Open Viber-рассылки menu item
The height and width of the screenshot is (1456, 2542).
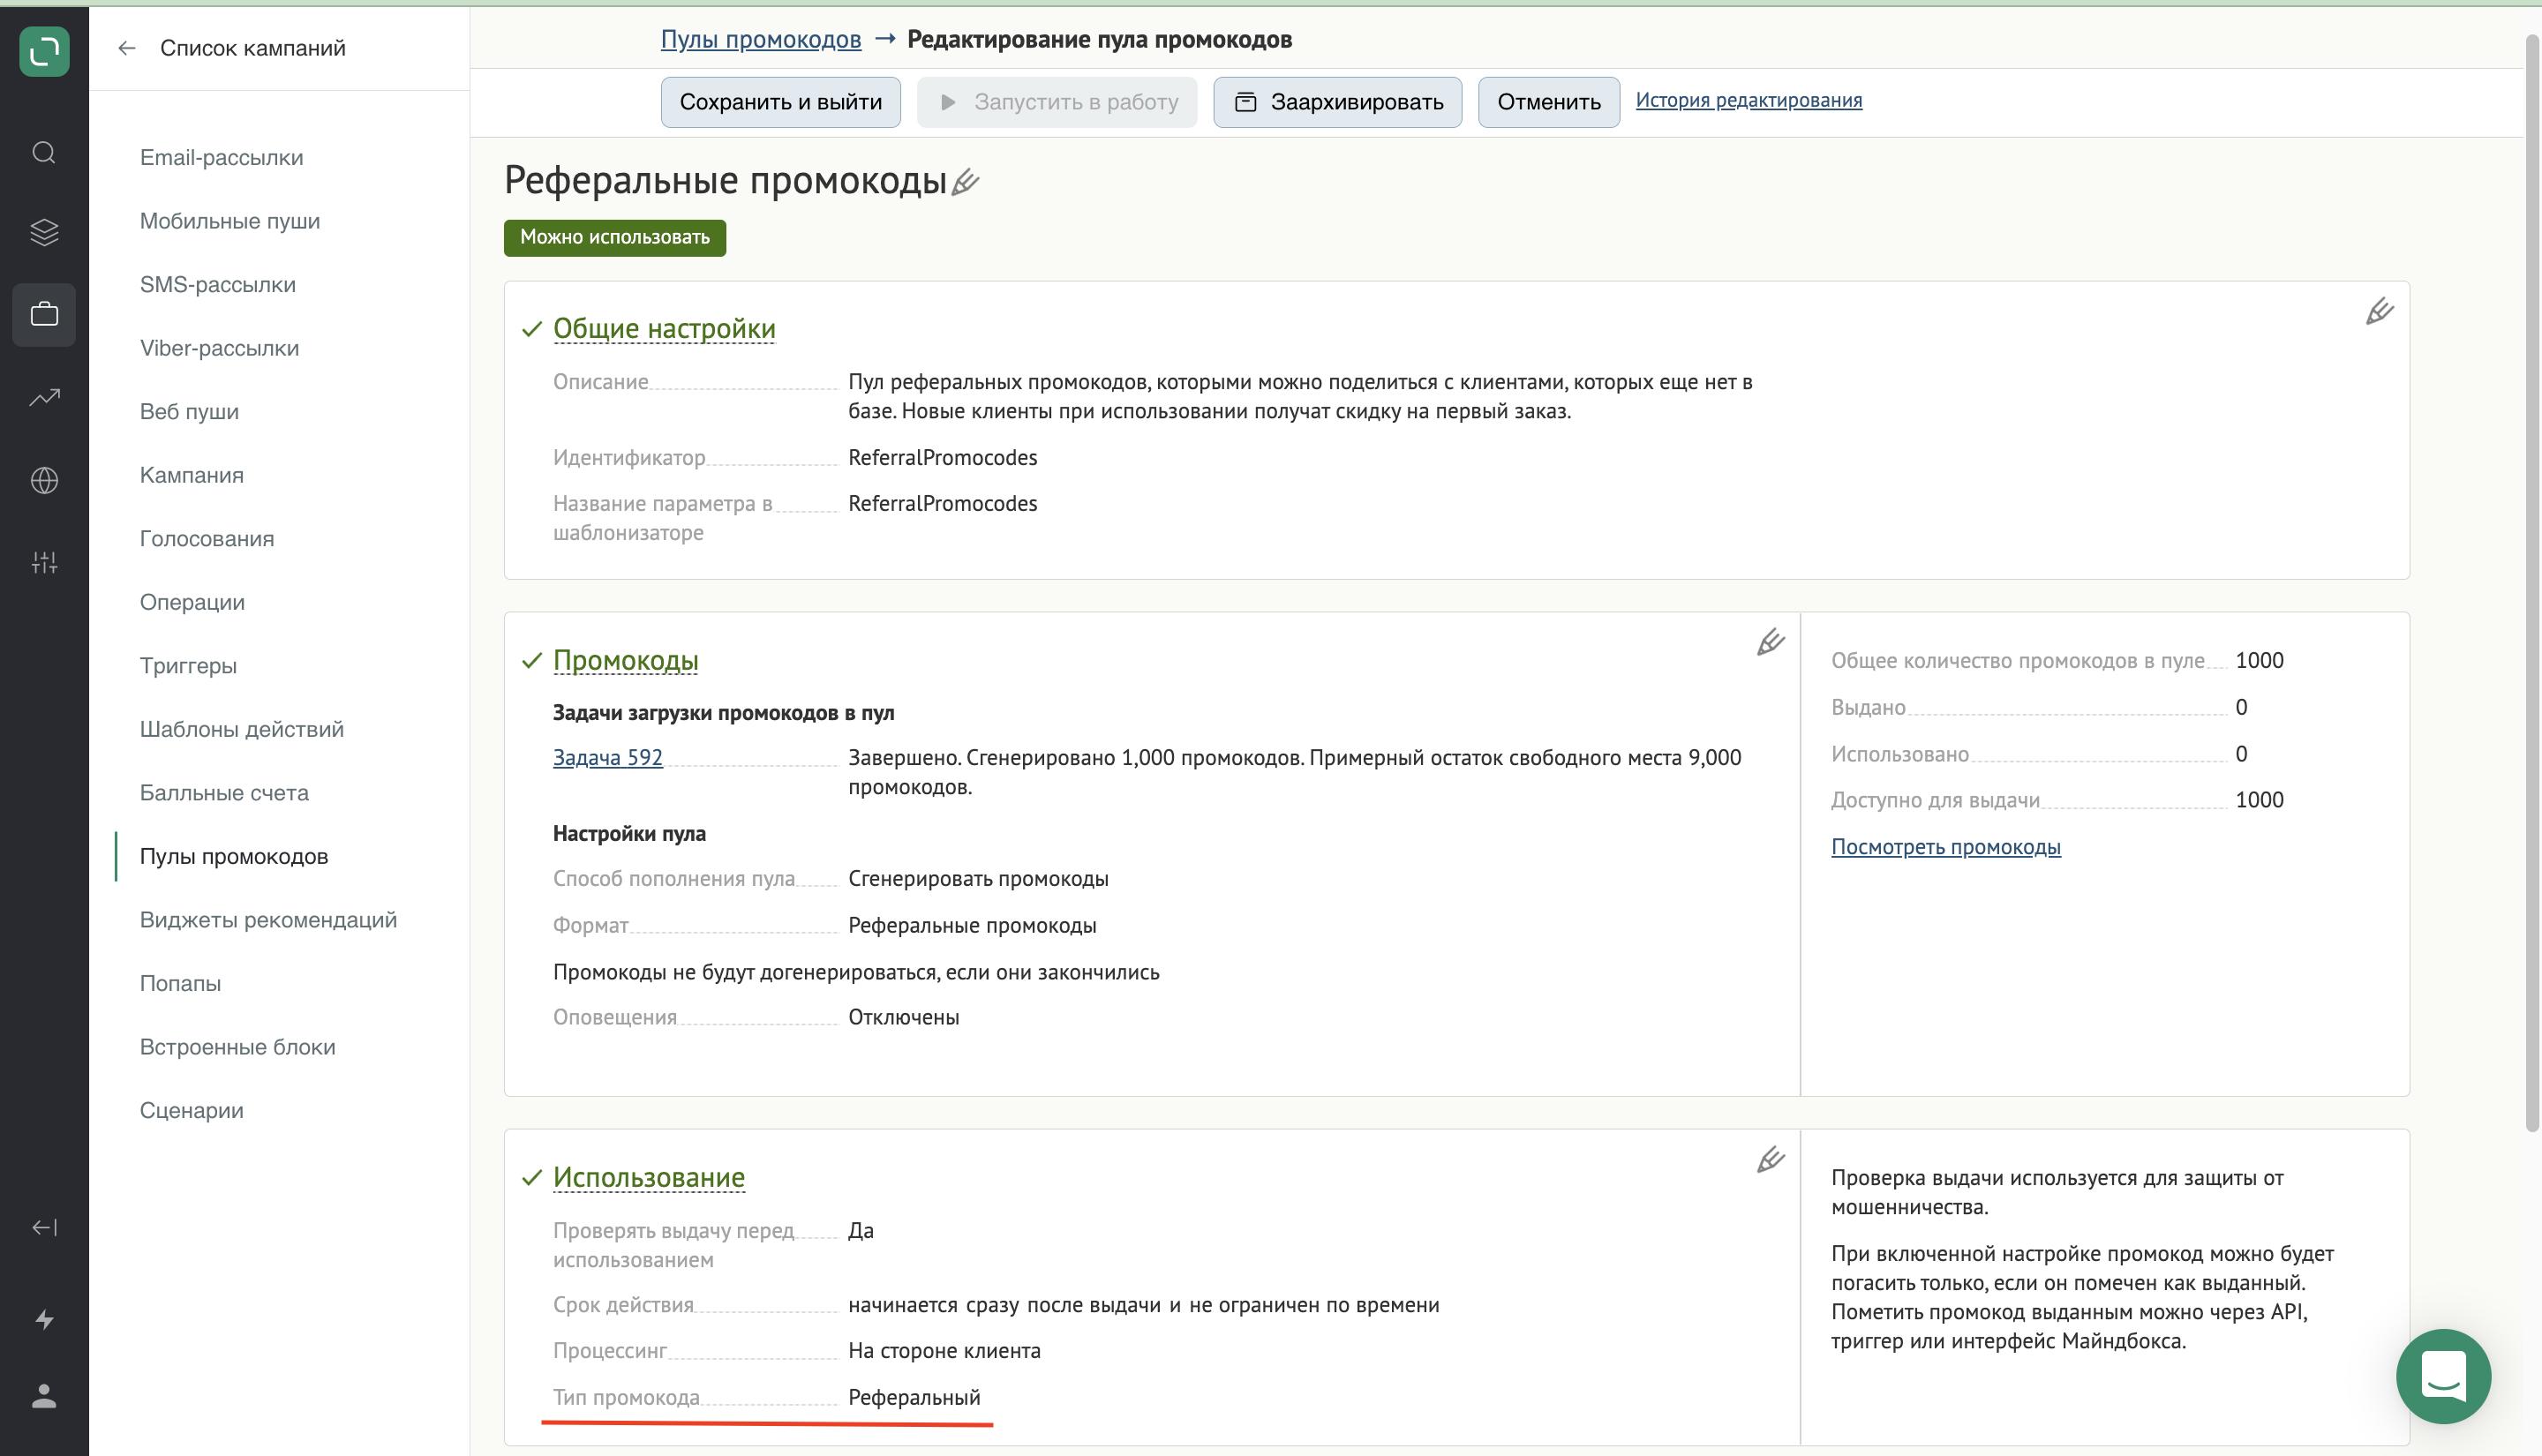click(x=219, y=348)
